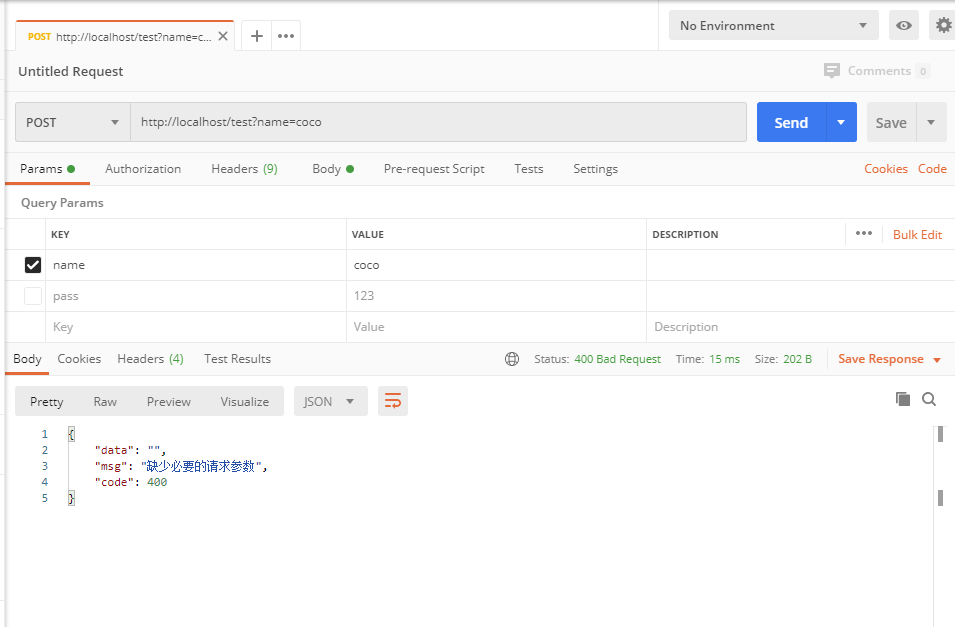This screenshot has height=627, width=955.
Task: Open the Code snippet link
Action: point(932,169)
